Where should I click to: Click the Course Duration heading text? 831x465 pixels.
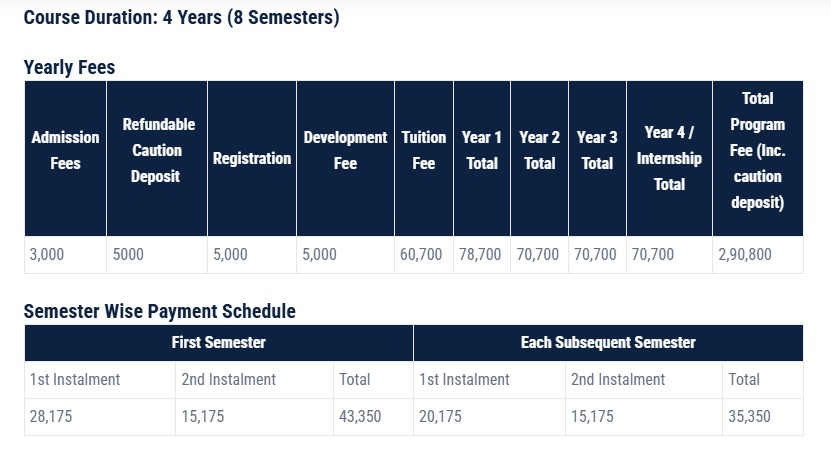pyautogui.click(x=181, y=19)
